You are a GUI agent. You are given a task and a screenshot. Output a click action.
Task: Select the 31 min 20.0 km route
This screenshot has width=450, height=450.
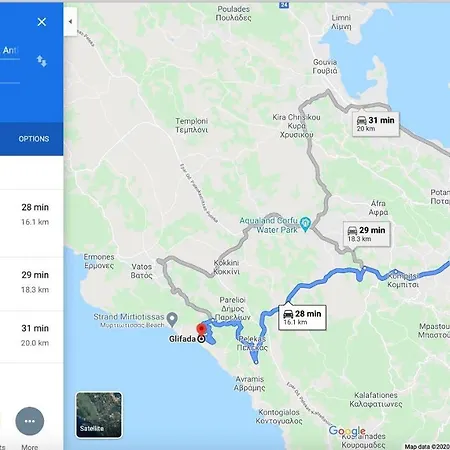pos(31,337)
